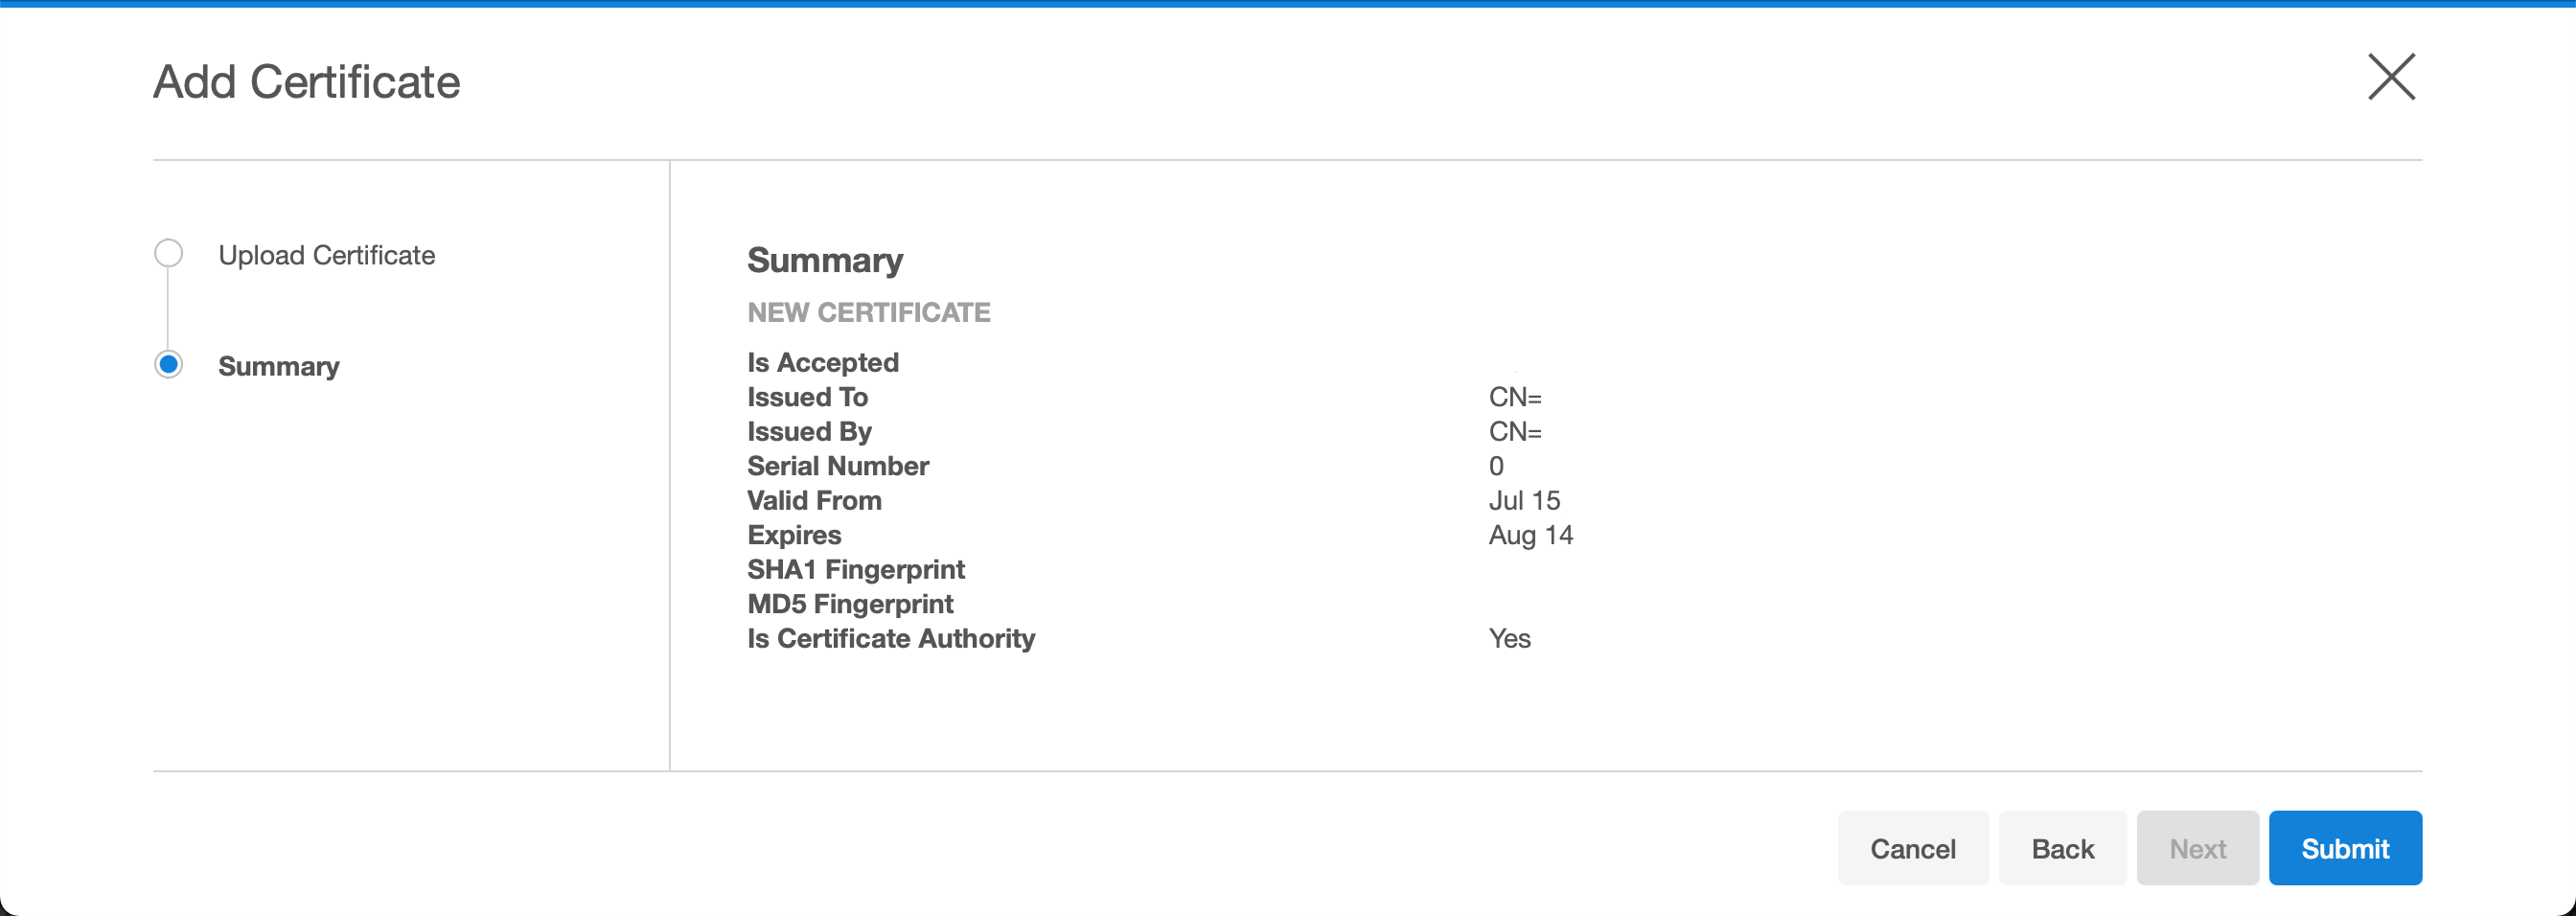Click the Issued By CN= value
Viewport: 2576px width, 916px height.
tap(1514, 432)
